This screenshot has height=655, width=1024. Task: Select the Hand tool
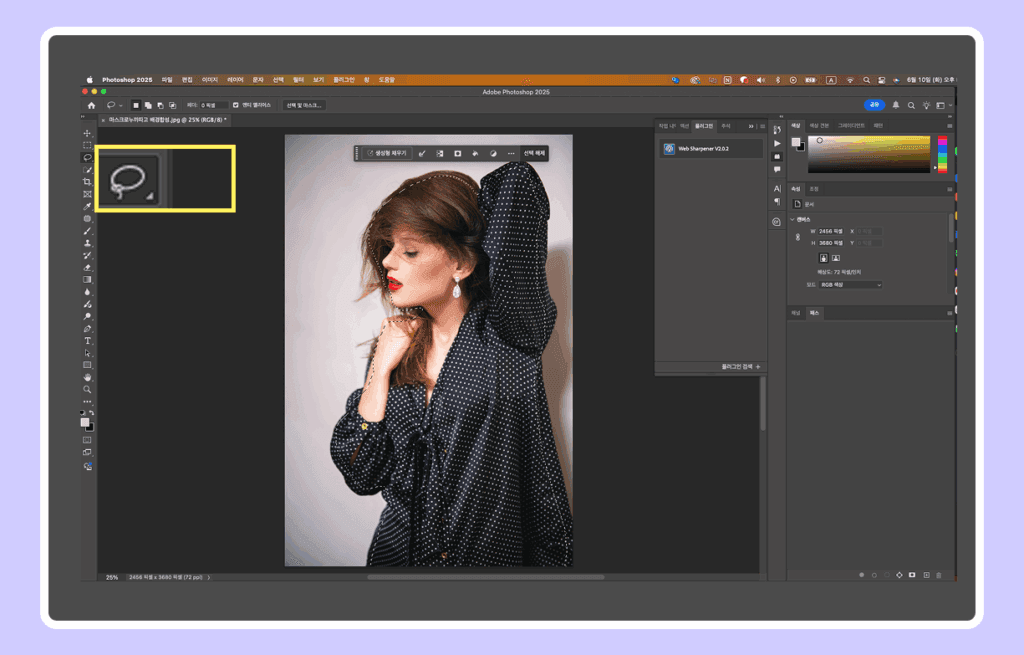(x=87, y=377)
